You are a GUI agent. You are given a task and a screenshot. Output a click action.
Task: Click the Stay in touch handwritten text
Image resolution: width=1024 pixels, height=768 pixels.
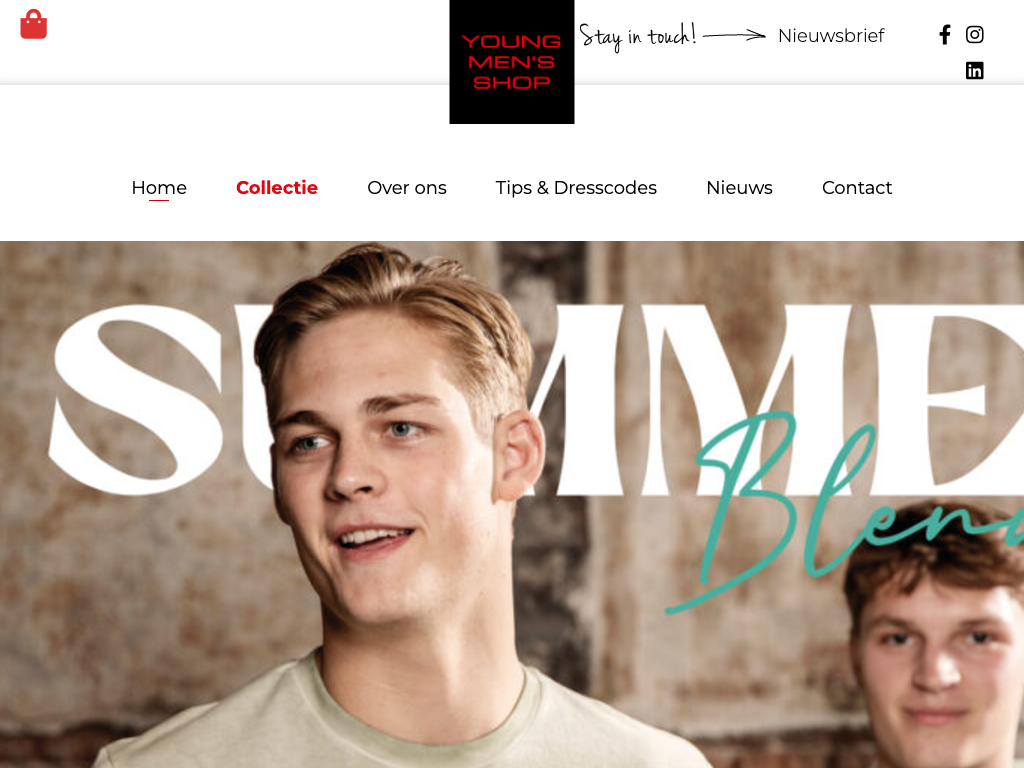pyautogui.click(x=637, y=36)
